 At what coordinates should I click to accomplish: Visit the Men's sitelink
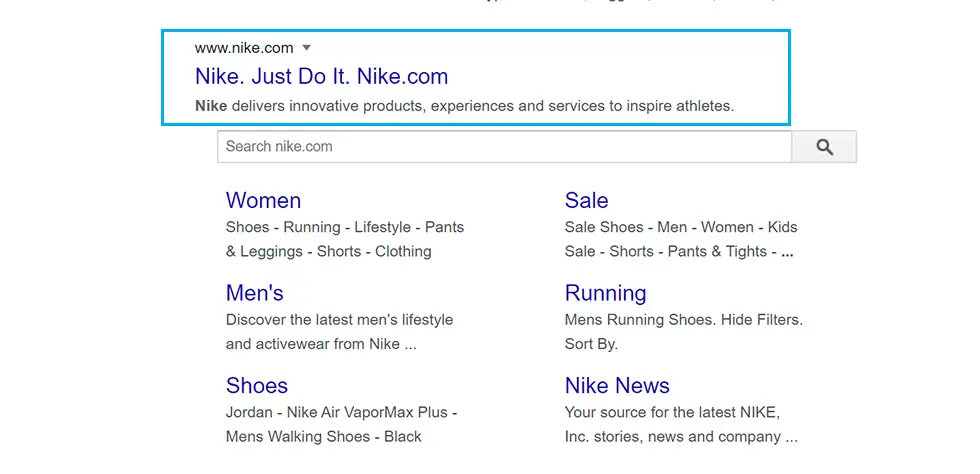tap(254, 293)
